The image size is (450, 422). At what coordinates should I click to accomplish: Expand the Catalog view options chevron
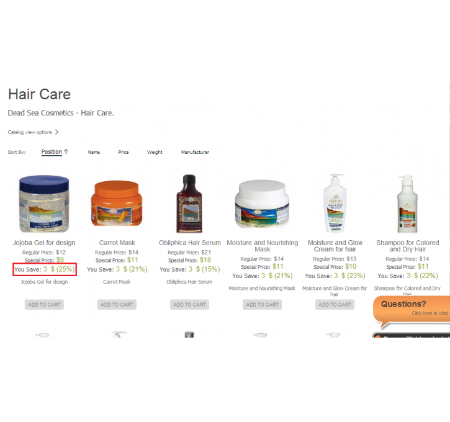coord(57,132)
